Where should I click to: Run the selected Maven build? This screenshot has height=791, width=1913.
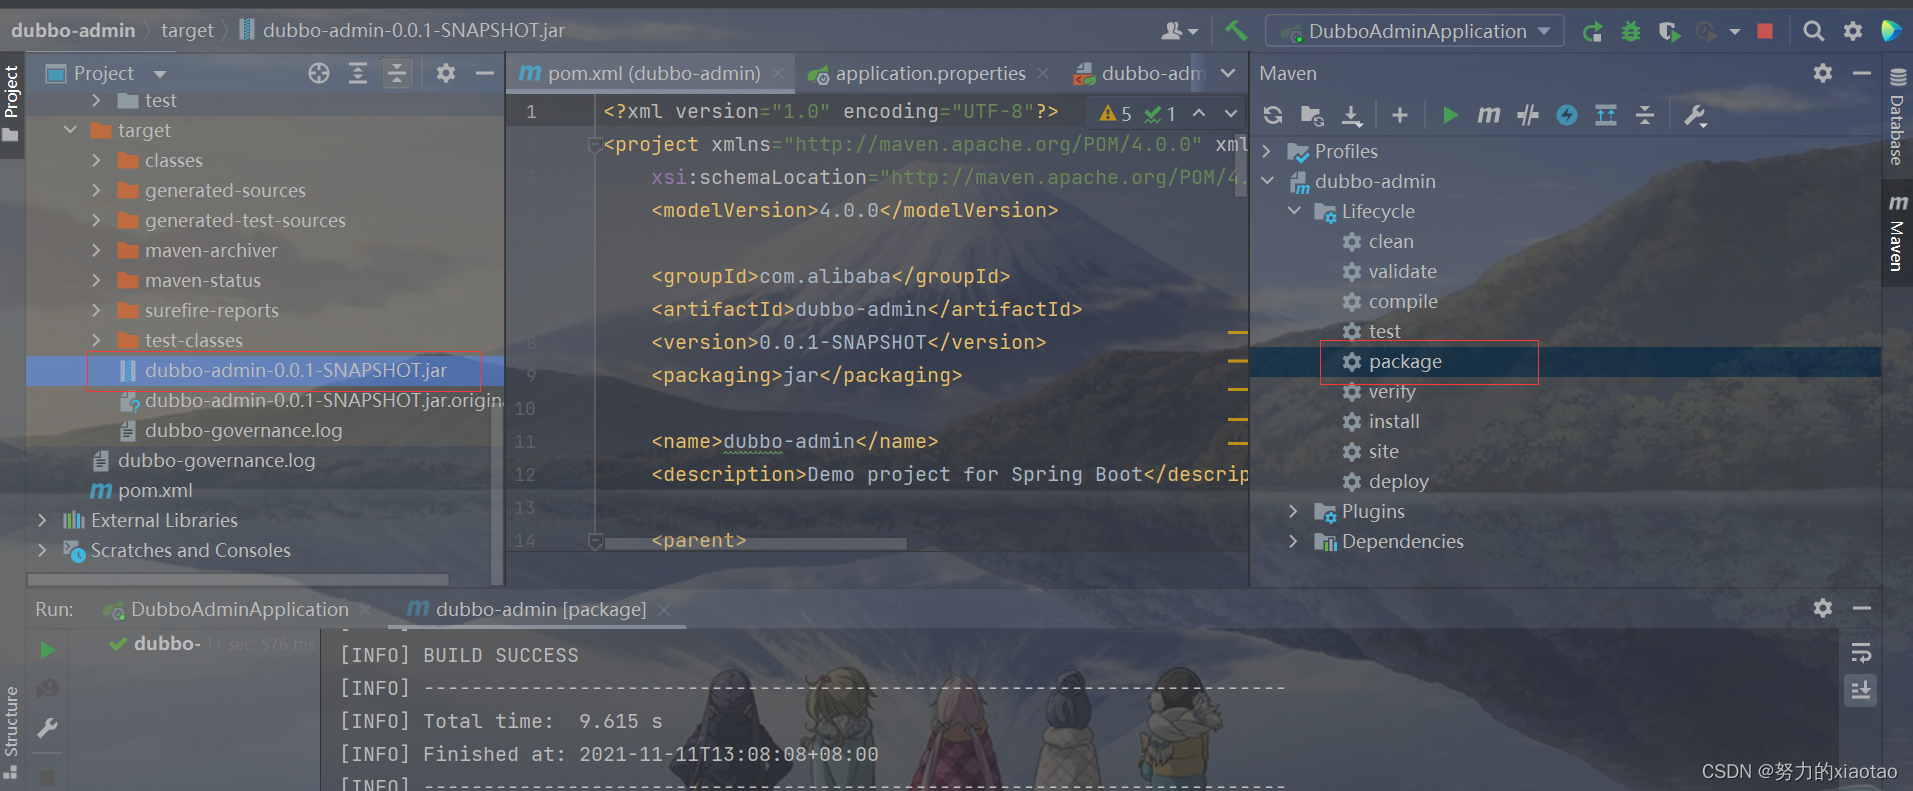pos(1450,115)
